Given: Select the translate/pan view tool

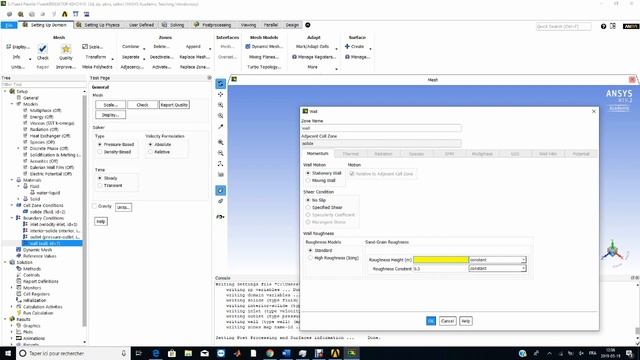Looking at the screenshot, I should click(x=220, y=95).
